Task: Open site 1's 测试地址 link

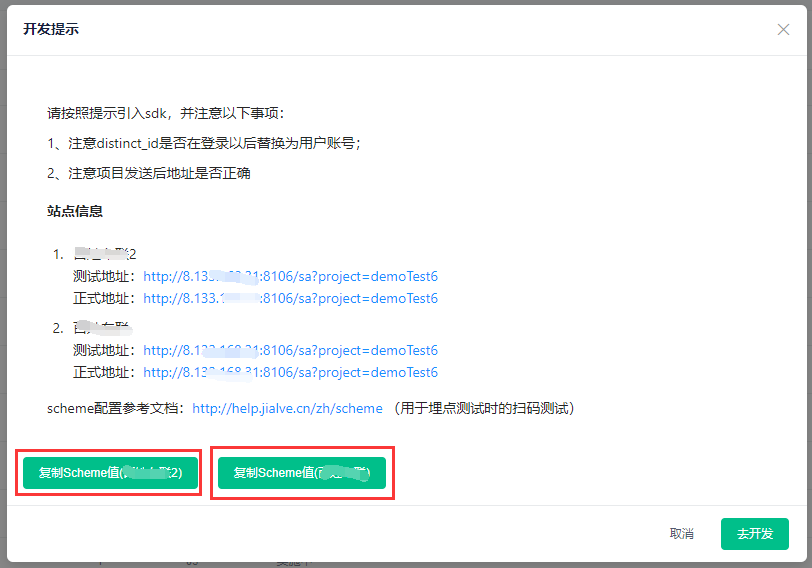Action: coord(291,276)
